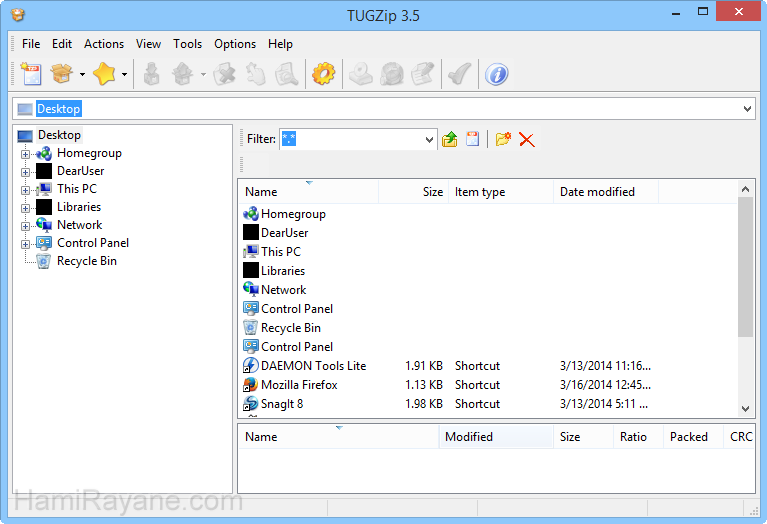Open the Desktop address bar dropdown
The width and height of the screenshot is (767, 524).
tap(747, 109)
